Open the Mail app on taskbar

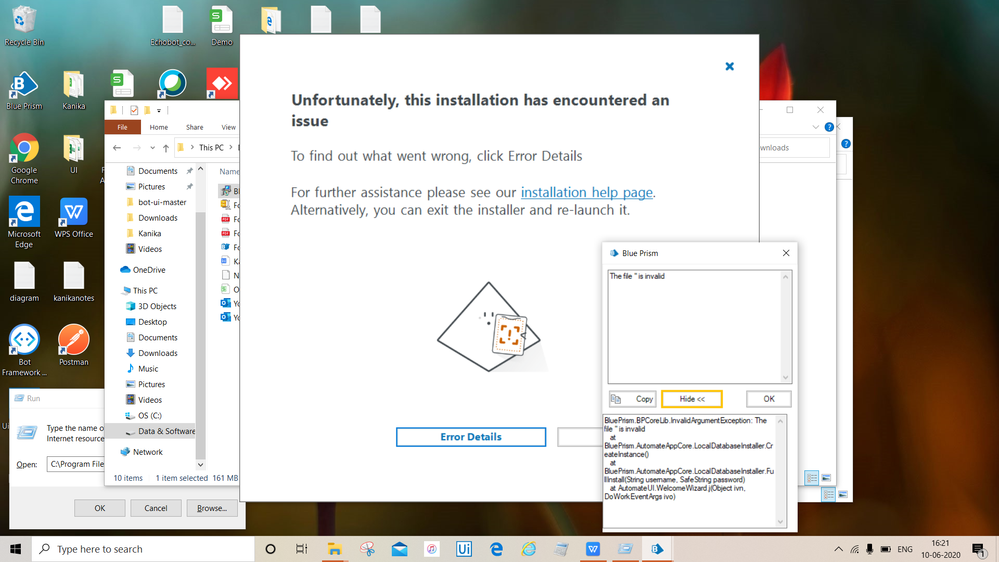[399, 549]
